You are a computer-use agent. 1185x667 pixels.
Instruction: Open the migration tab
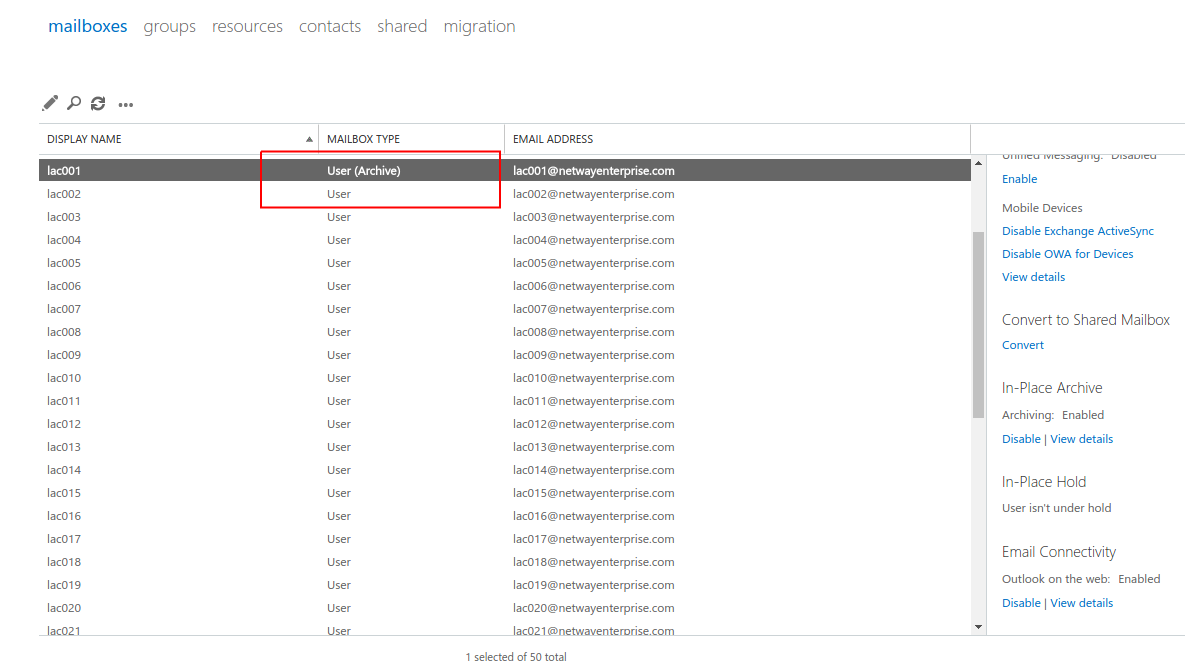[x=479, y=26]
